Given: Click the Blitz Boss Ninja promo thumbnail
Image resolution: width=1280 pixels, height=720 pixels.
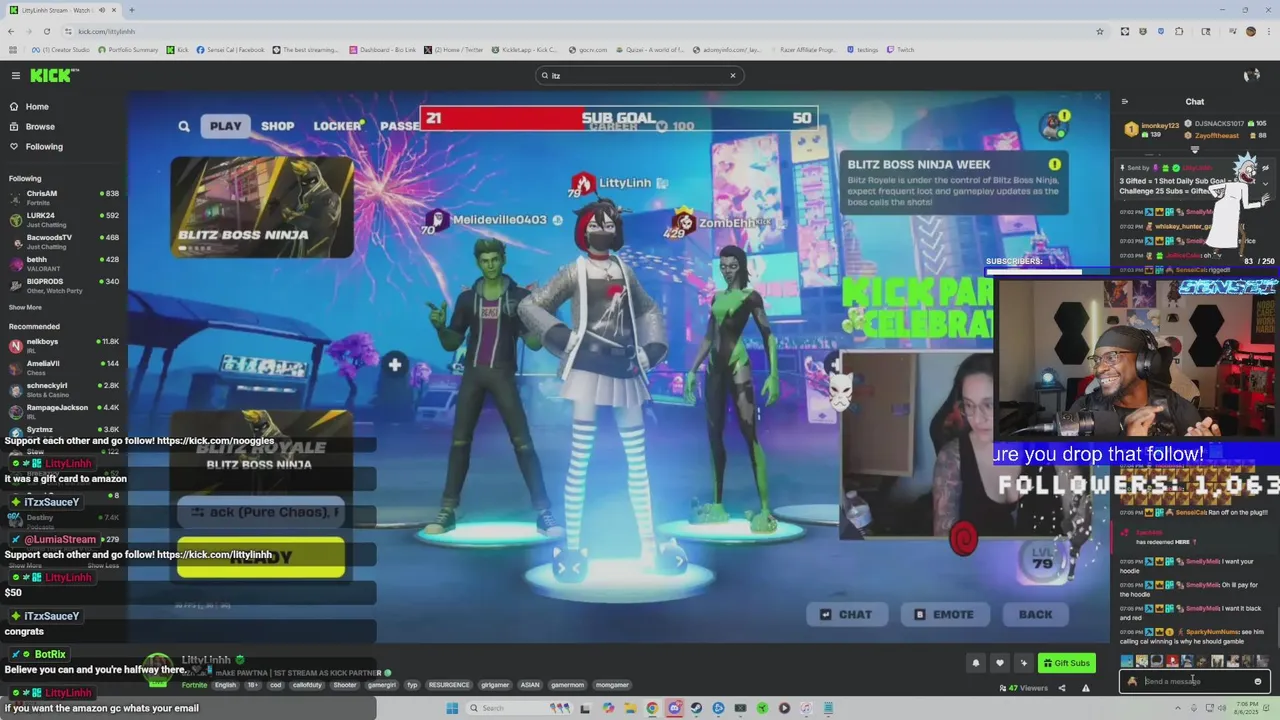Looking at the screenshot, I should point(262,207).
